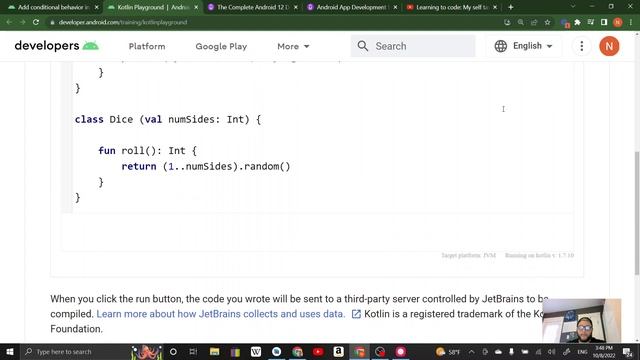Open the Amazon app in taskbar

(338, 351)
